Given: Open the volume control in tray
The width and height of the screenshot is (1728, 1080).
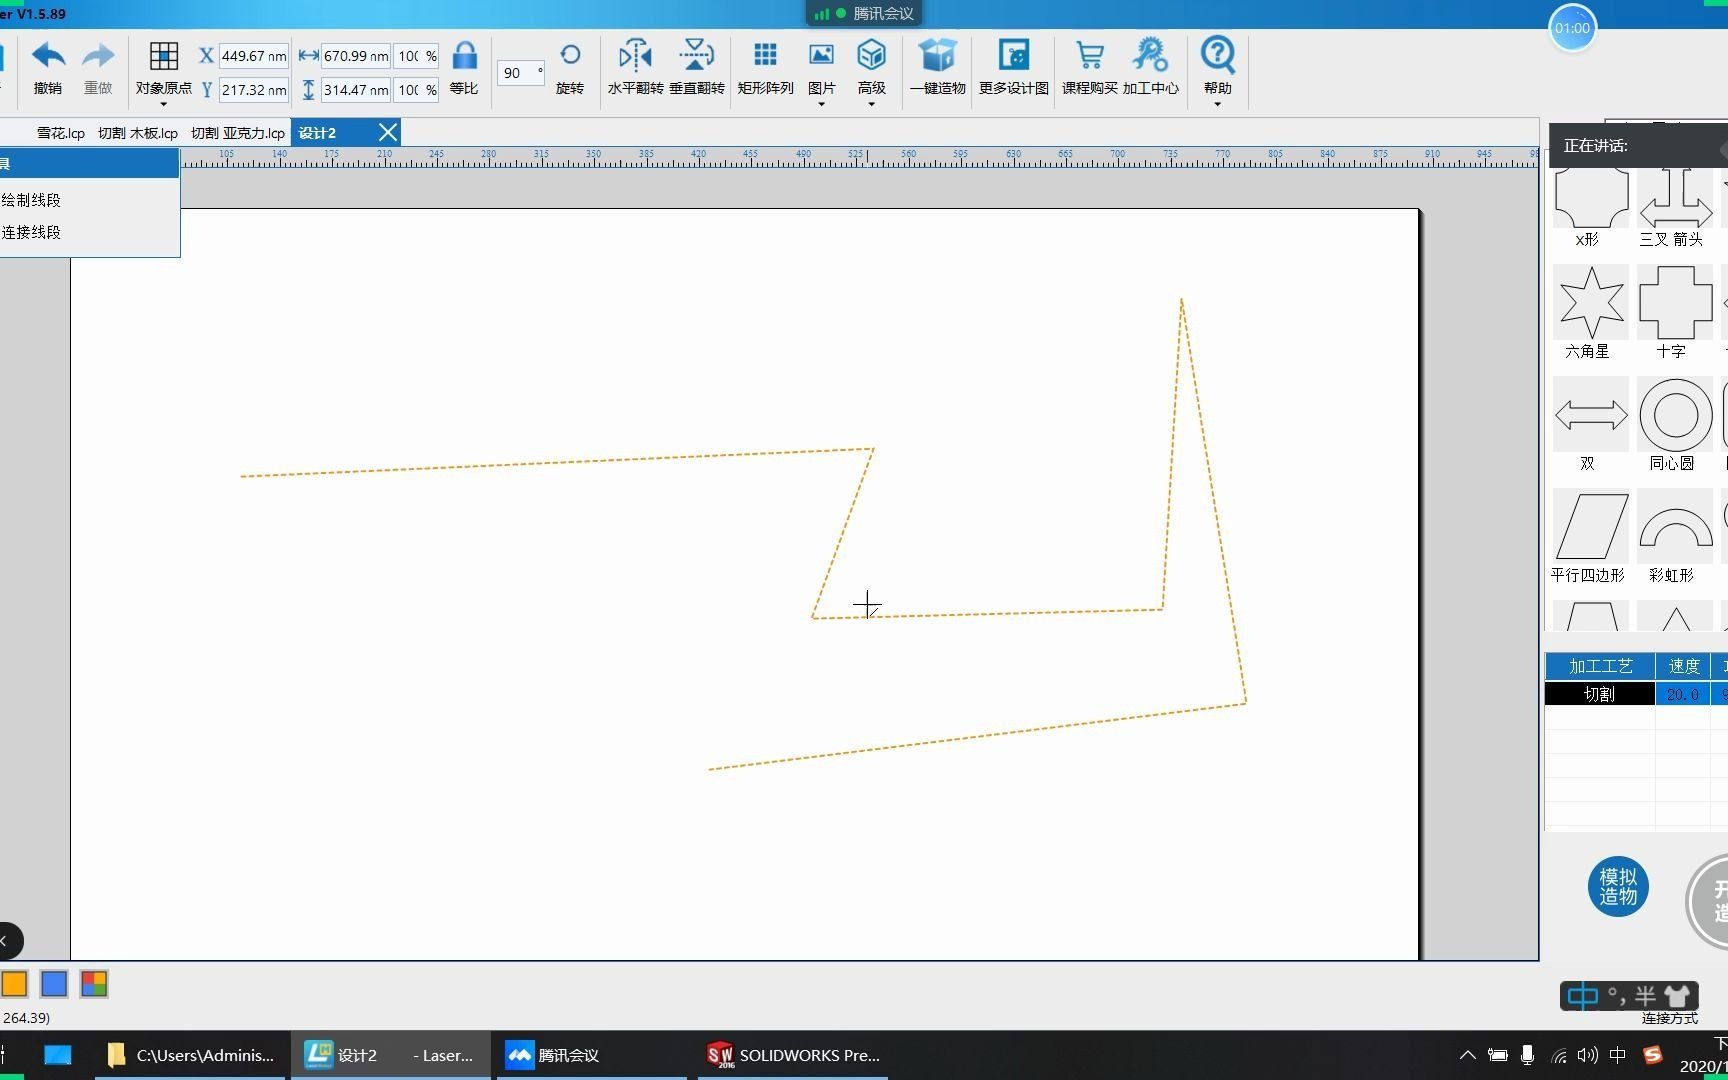Looking at the screenshot, I should (1587, 1055).
